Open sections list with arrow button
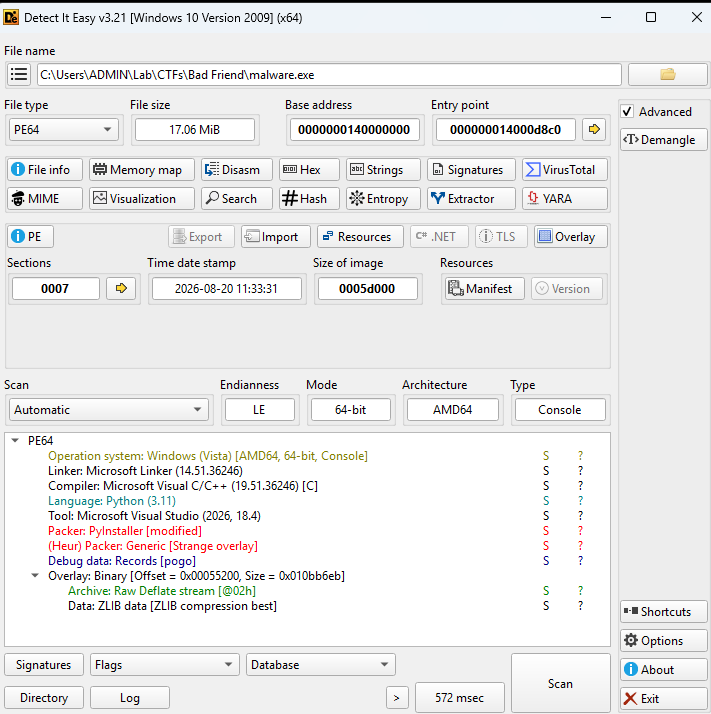Viewport: 711px width, 714px height. point(121,289)
